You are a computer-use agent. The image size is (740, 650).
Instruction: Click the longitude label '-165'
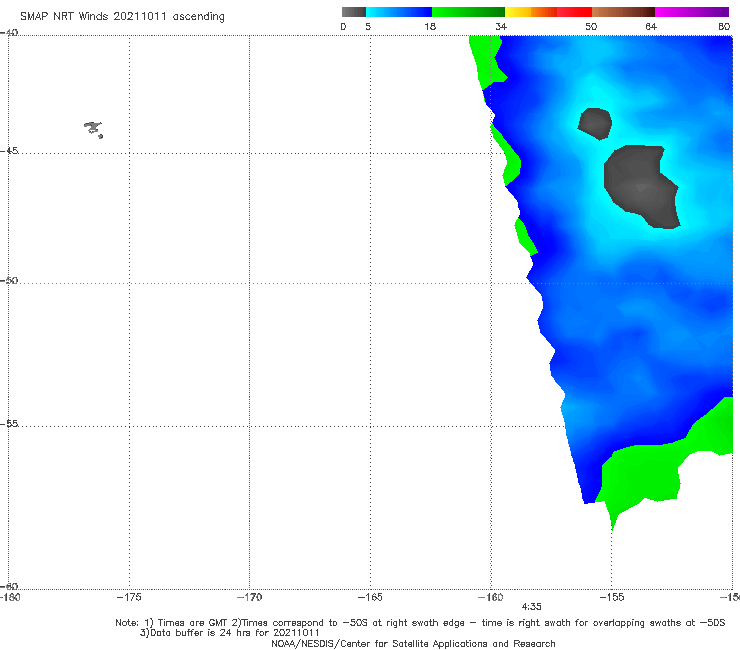click(x=370, y=598)
